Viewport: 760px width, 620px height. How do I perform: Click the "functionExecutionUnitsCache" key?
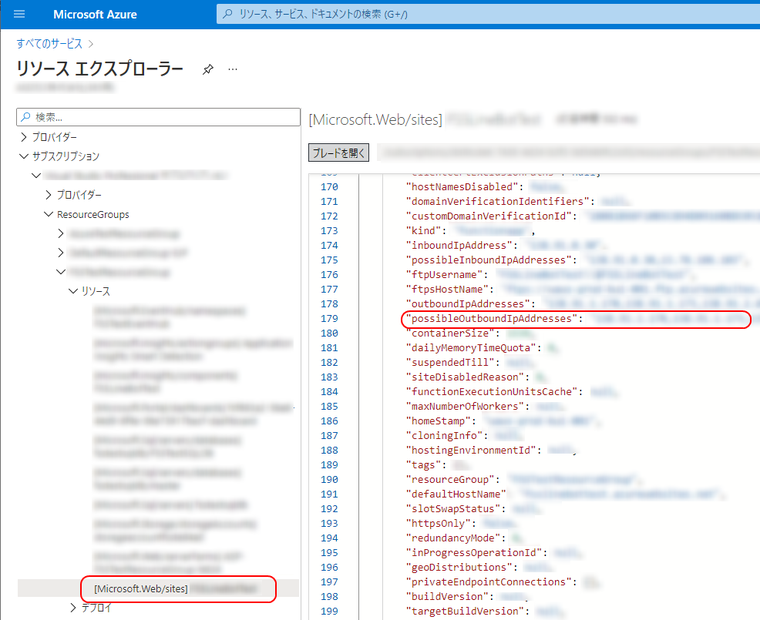[x=492, y=392]
